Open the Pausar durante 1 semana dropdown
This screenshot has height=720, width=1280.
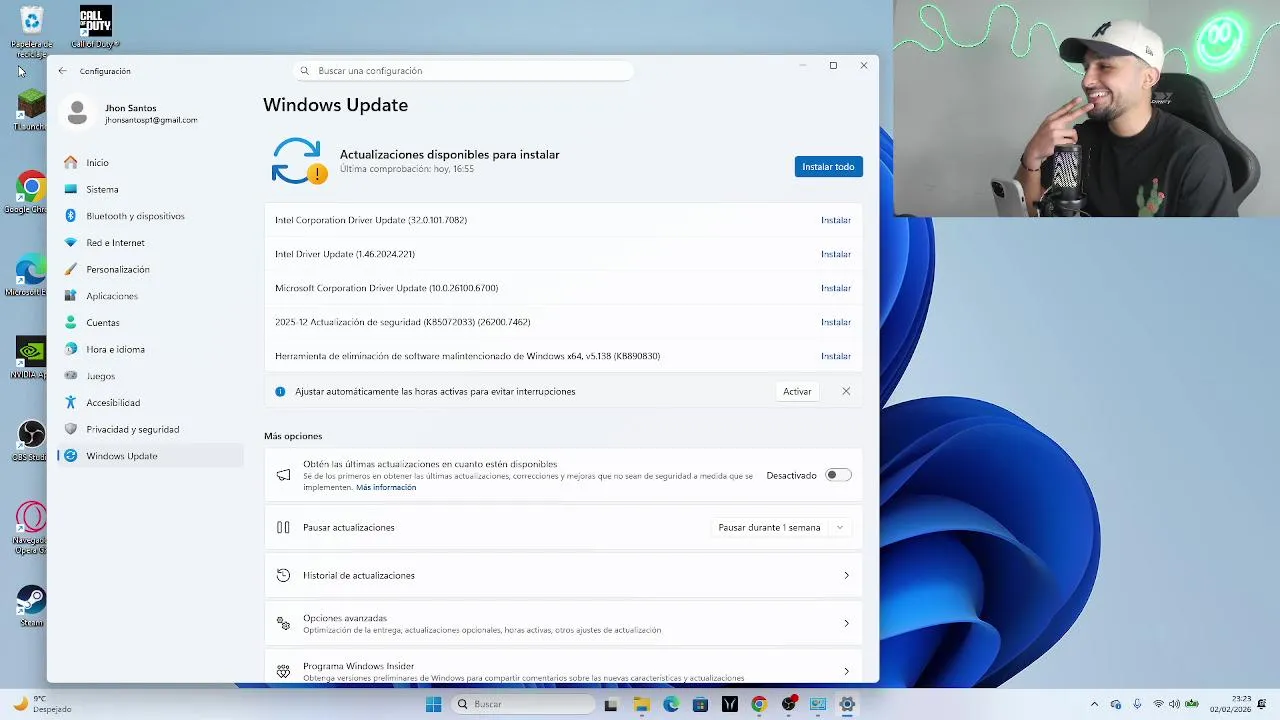click(781, 528)
